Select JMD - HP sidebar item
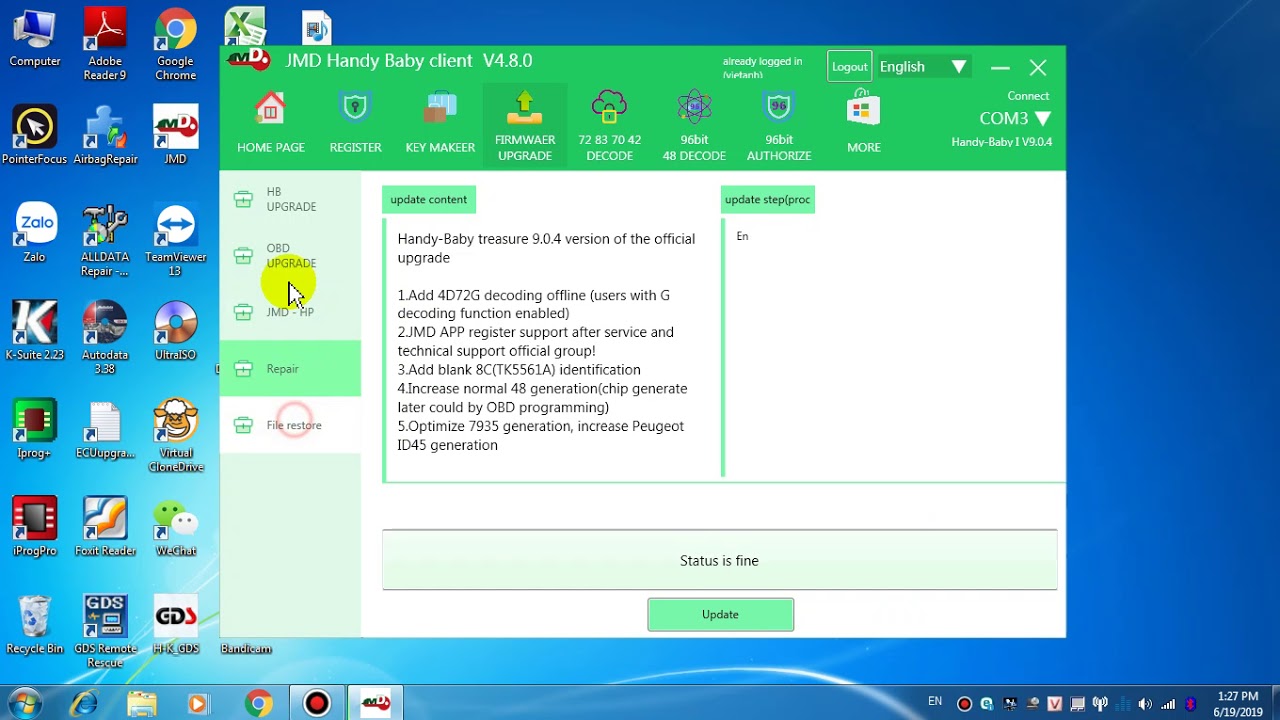1280x720 pixels. coord(290,312)
